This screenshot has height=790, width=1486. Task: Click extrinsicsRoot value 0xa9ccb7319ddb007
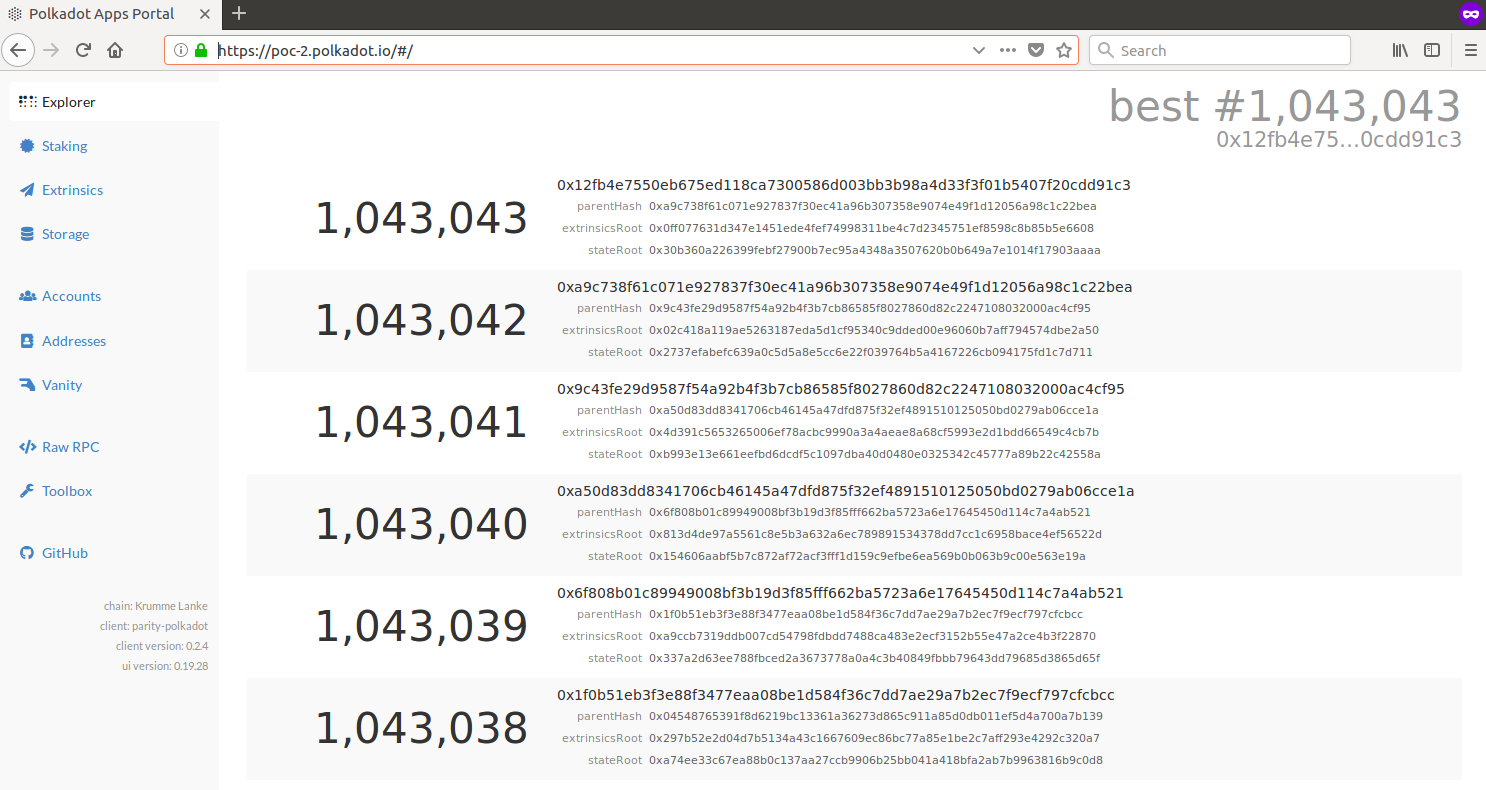point(872,636)
